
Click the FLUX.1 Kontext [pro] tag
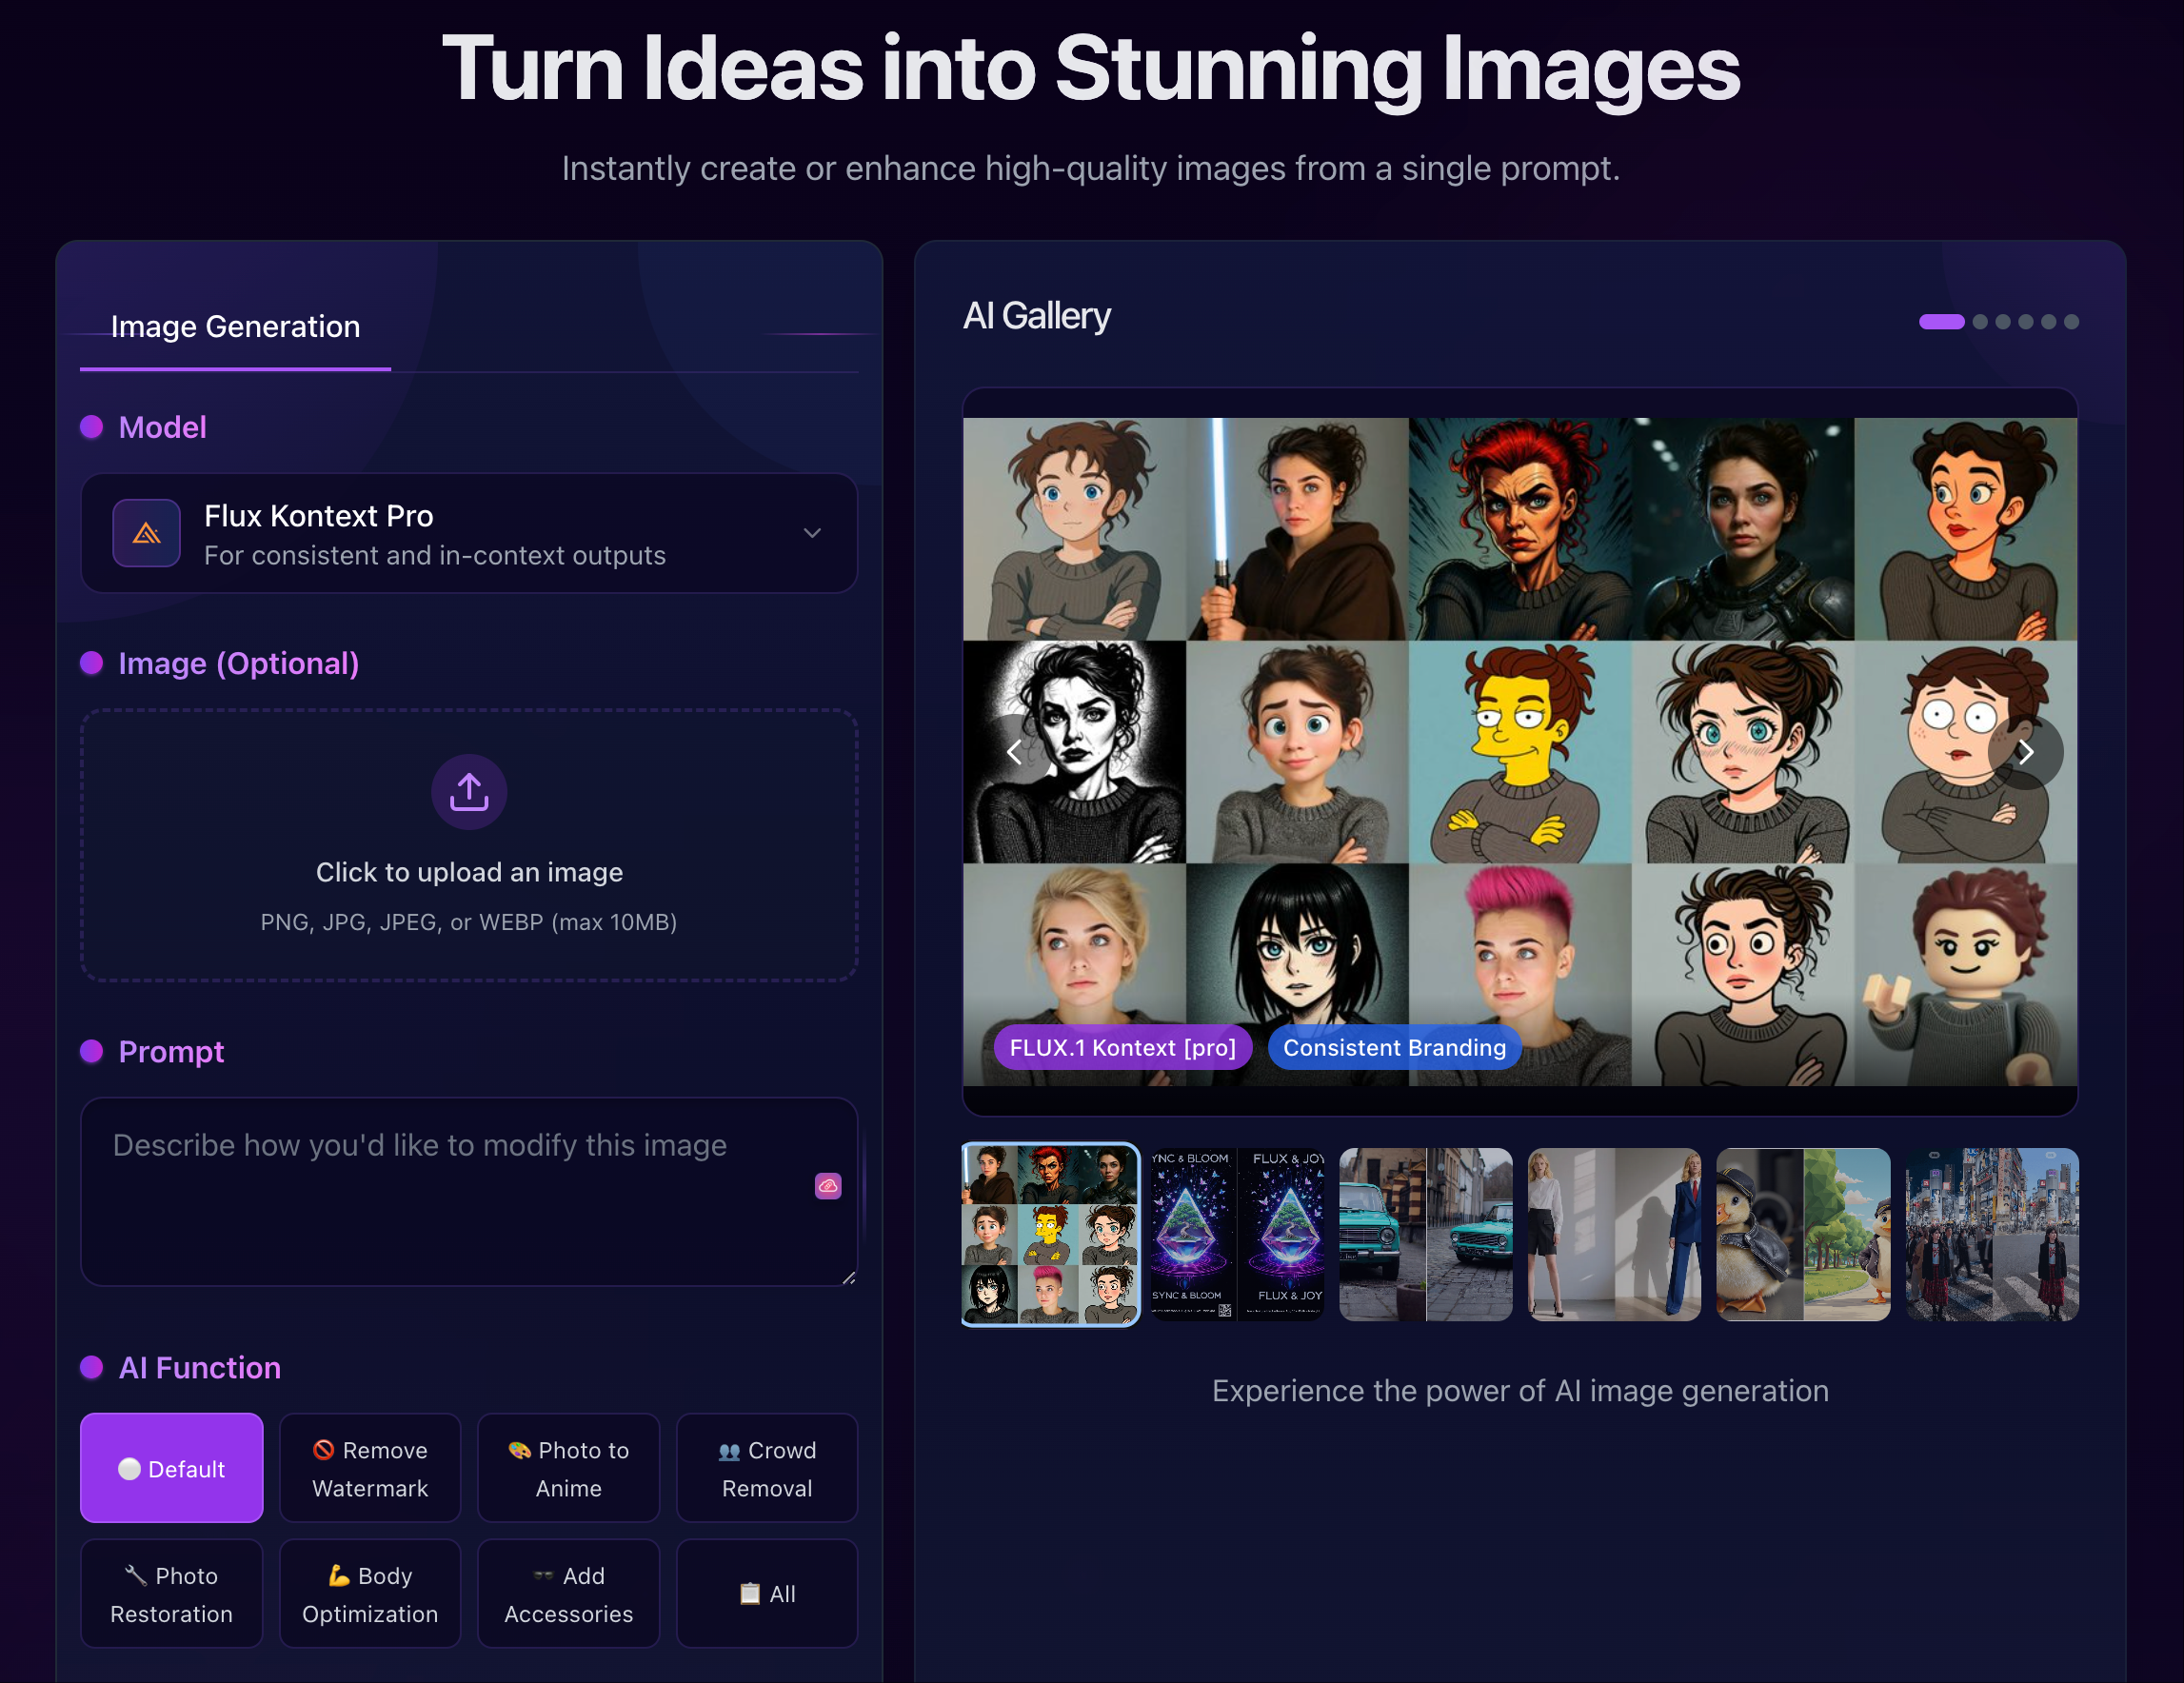pos(1123,1047)
